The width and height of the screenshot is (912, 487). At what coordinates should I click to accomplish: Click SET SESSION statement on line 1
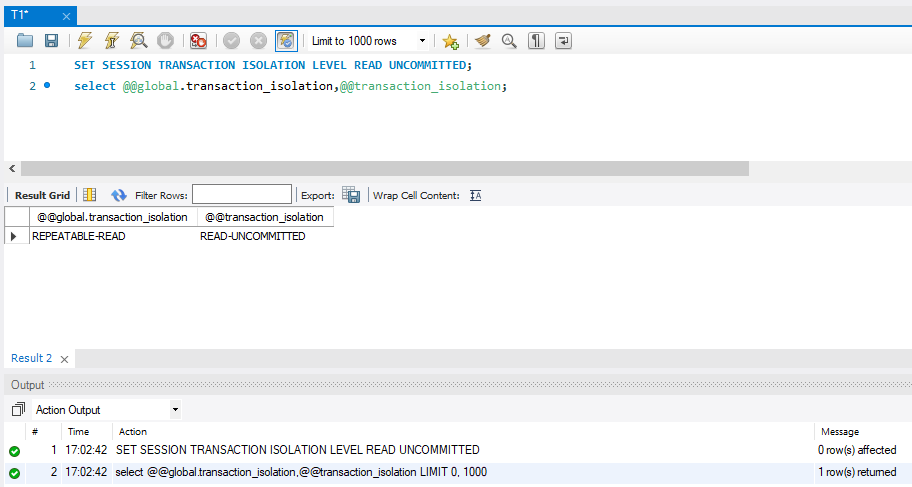coord(273,65)
